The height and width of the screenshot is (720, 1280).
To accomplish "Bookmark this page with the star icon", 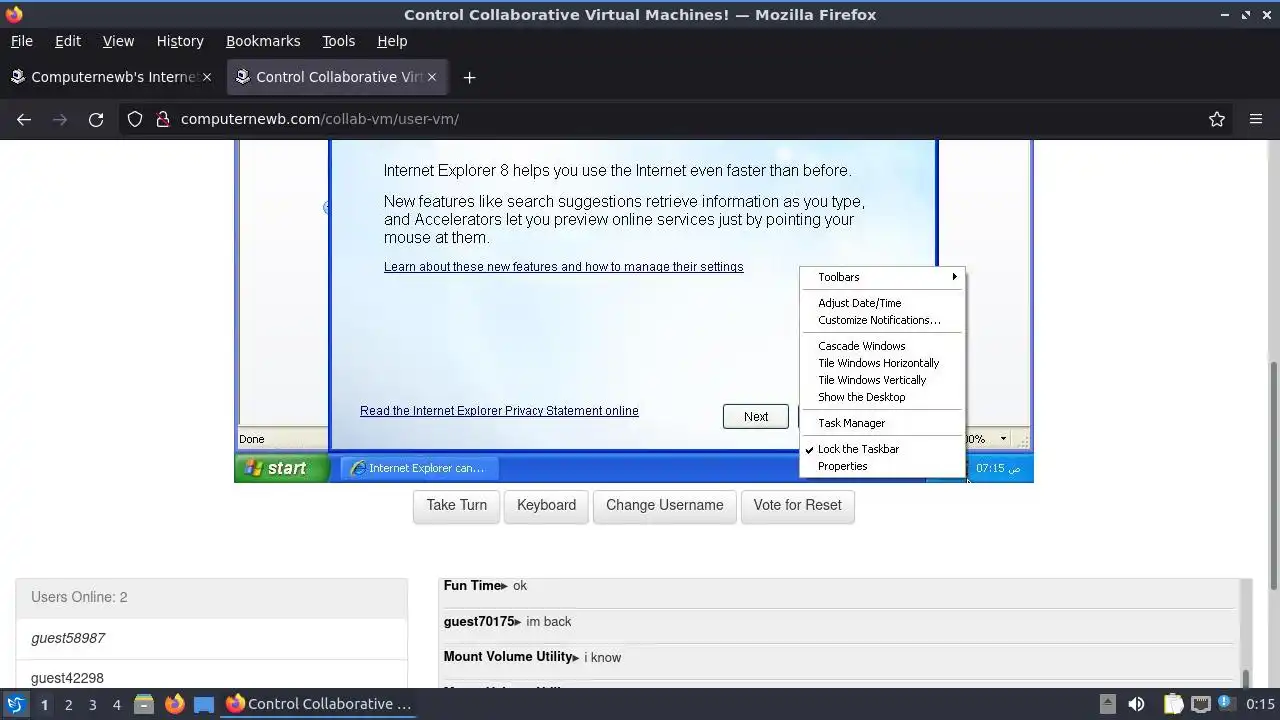I will coord(1217,119).
